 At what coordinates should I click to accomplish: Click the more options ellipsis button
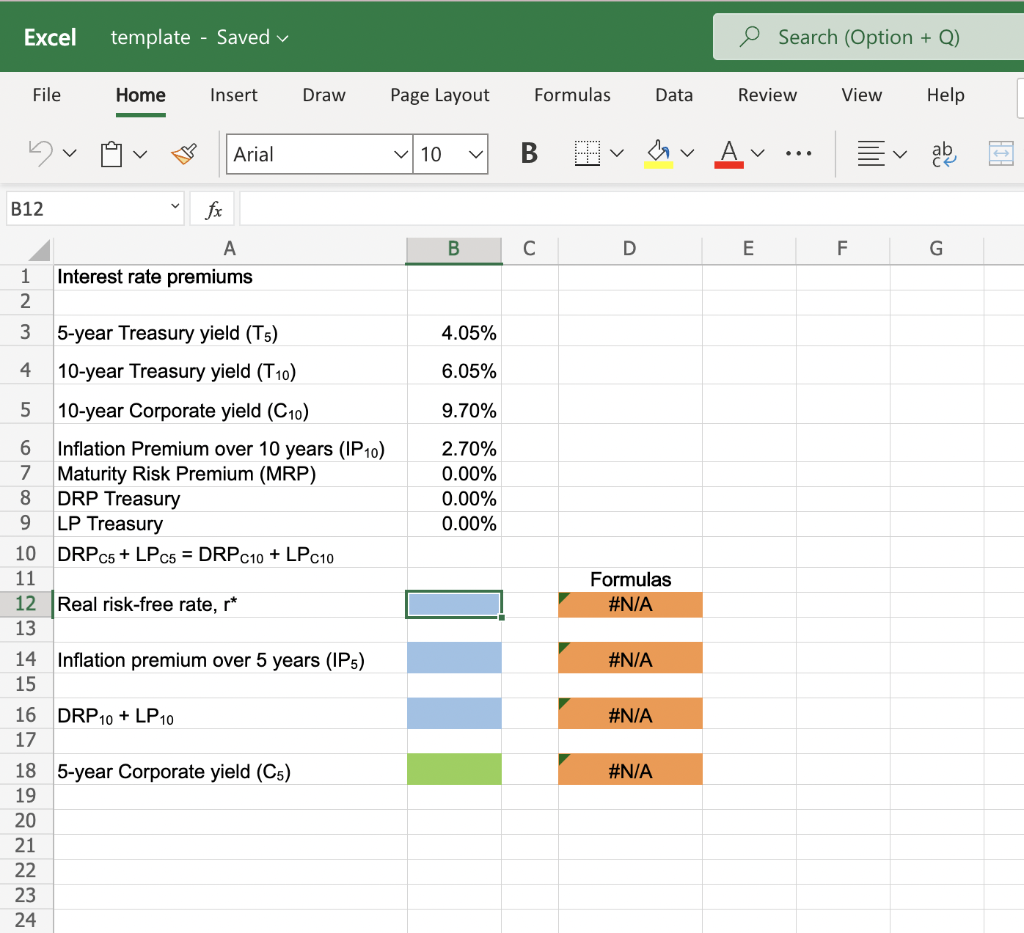(797, 154)
